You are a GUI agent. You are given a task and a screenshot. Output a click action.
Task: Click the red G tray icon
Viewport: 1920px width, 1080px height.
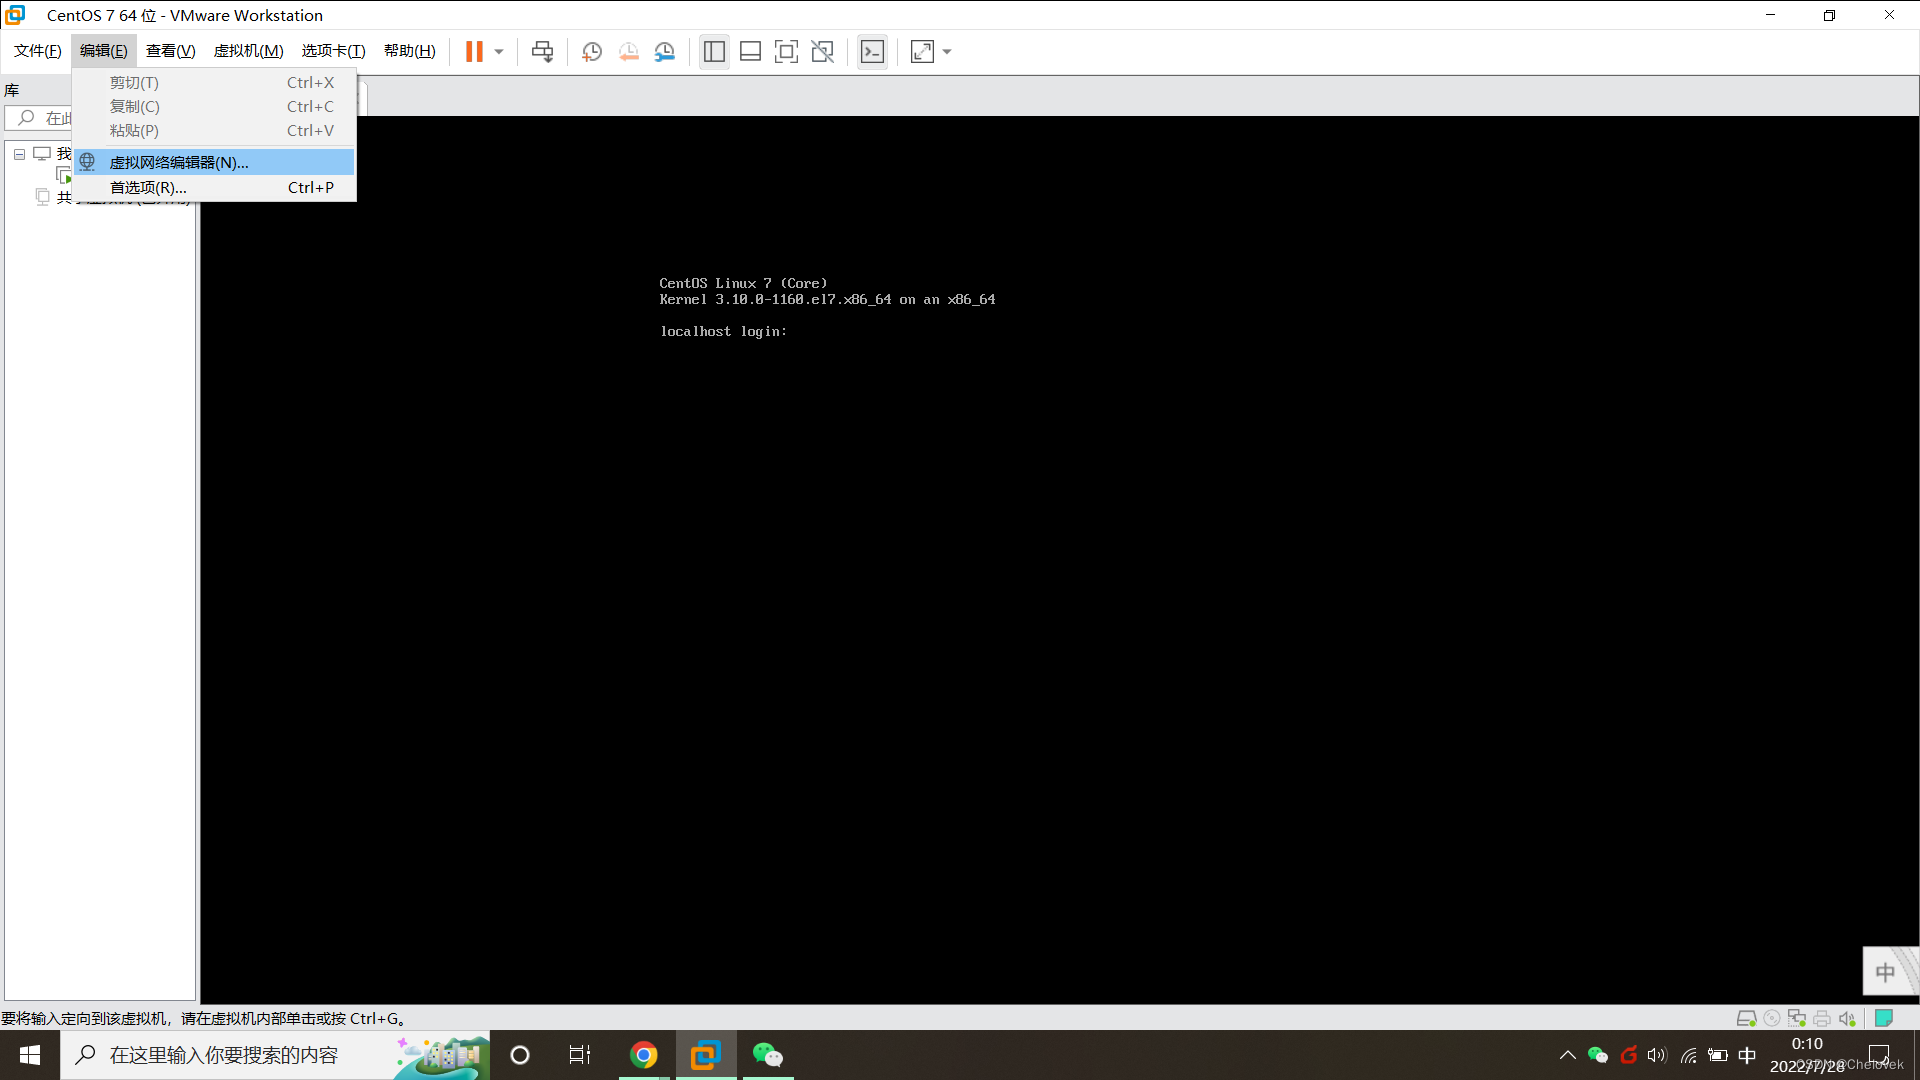pyautogui.click(x=1628, y=1055)
